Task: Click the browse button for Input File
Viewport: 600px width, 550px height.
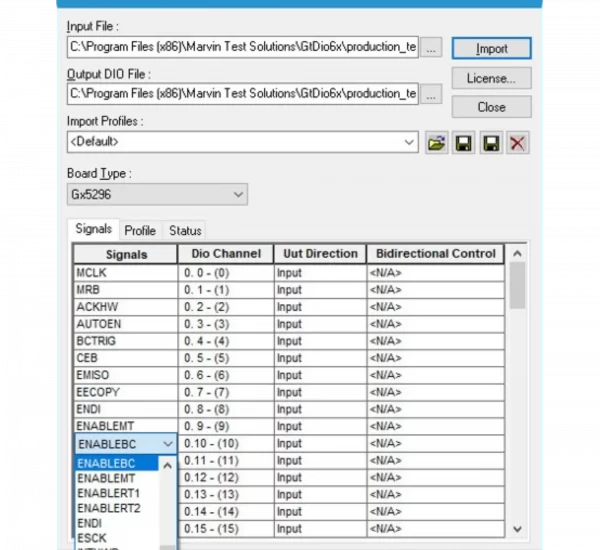Action: [x=431, y=47]
